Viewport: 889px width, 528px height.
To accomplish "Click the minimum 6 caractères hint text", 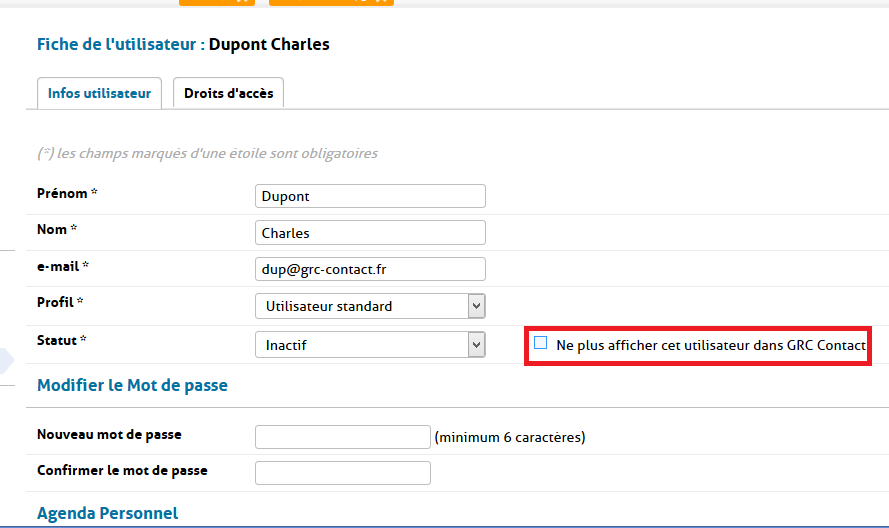I will click(x=510, y=437).
